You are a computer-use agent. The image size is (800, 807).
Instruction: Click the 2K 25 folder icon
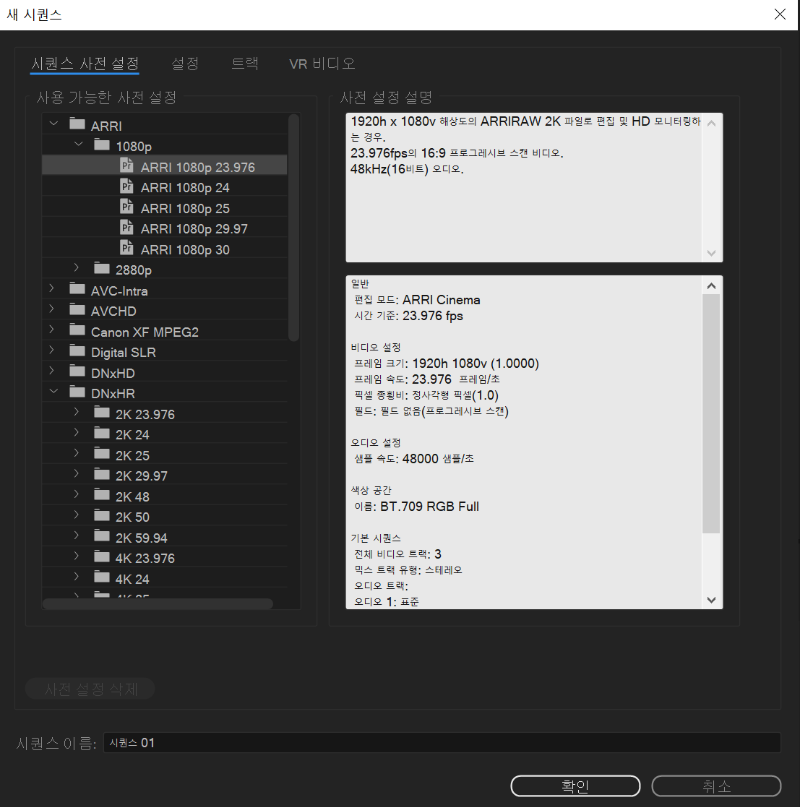[102, 453]
